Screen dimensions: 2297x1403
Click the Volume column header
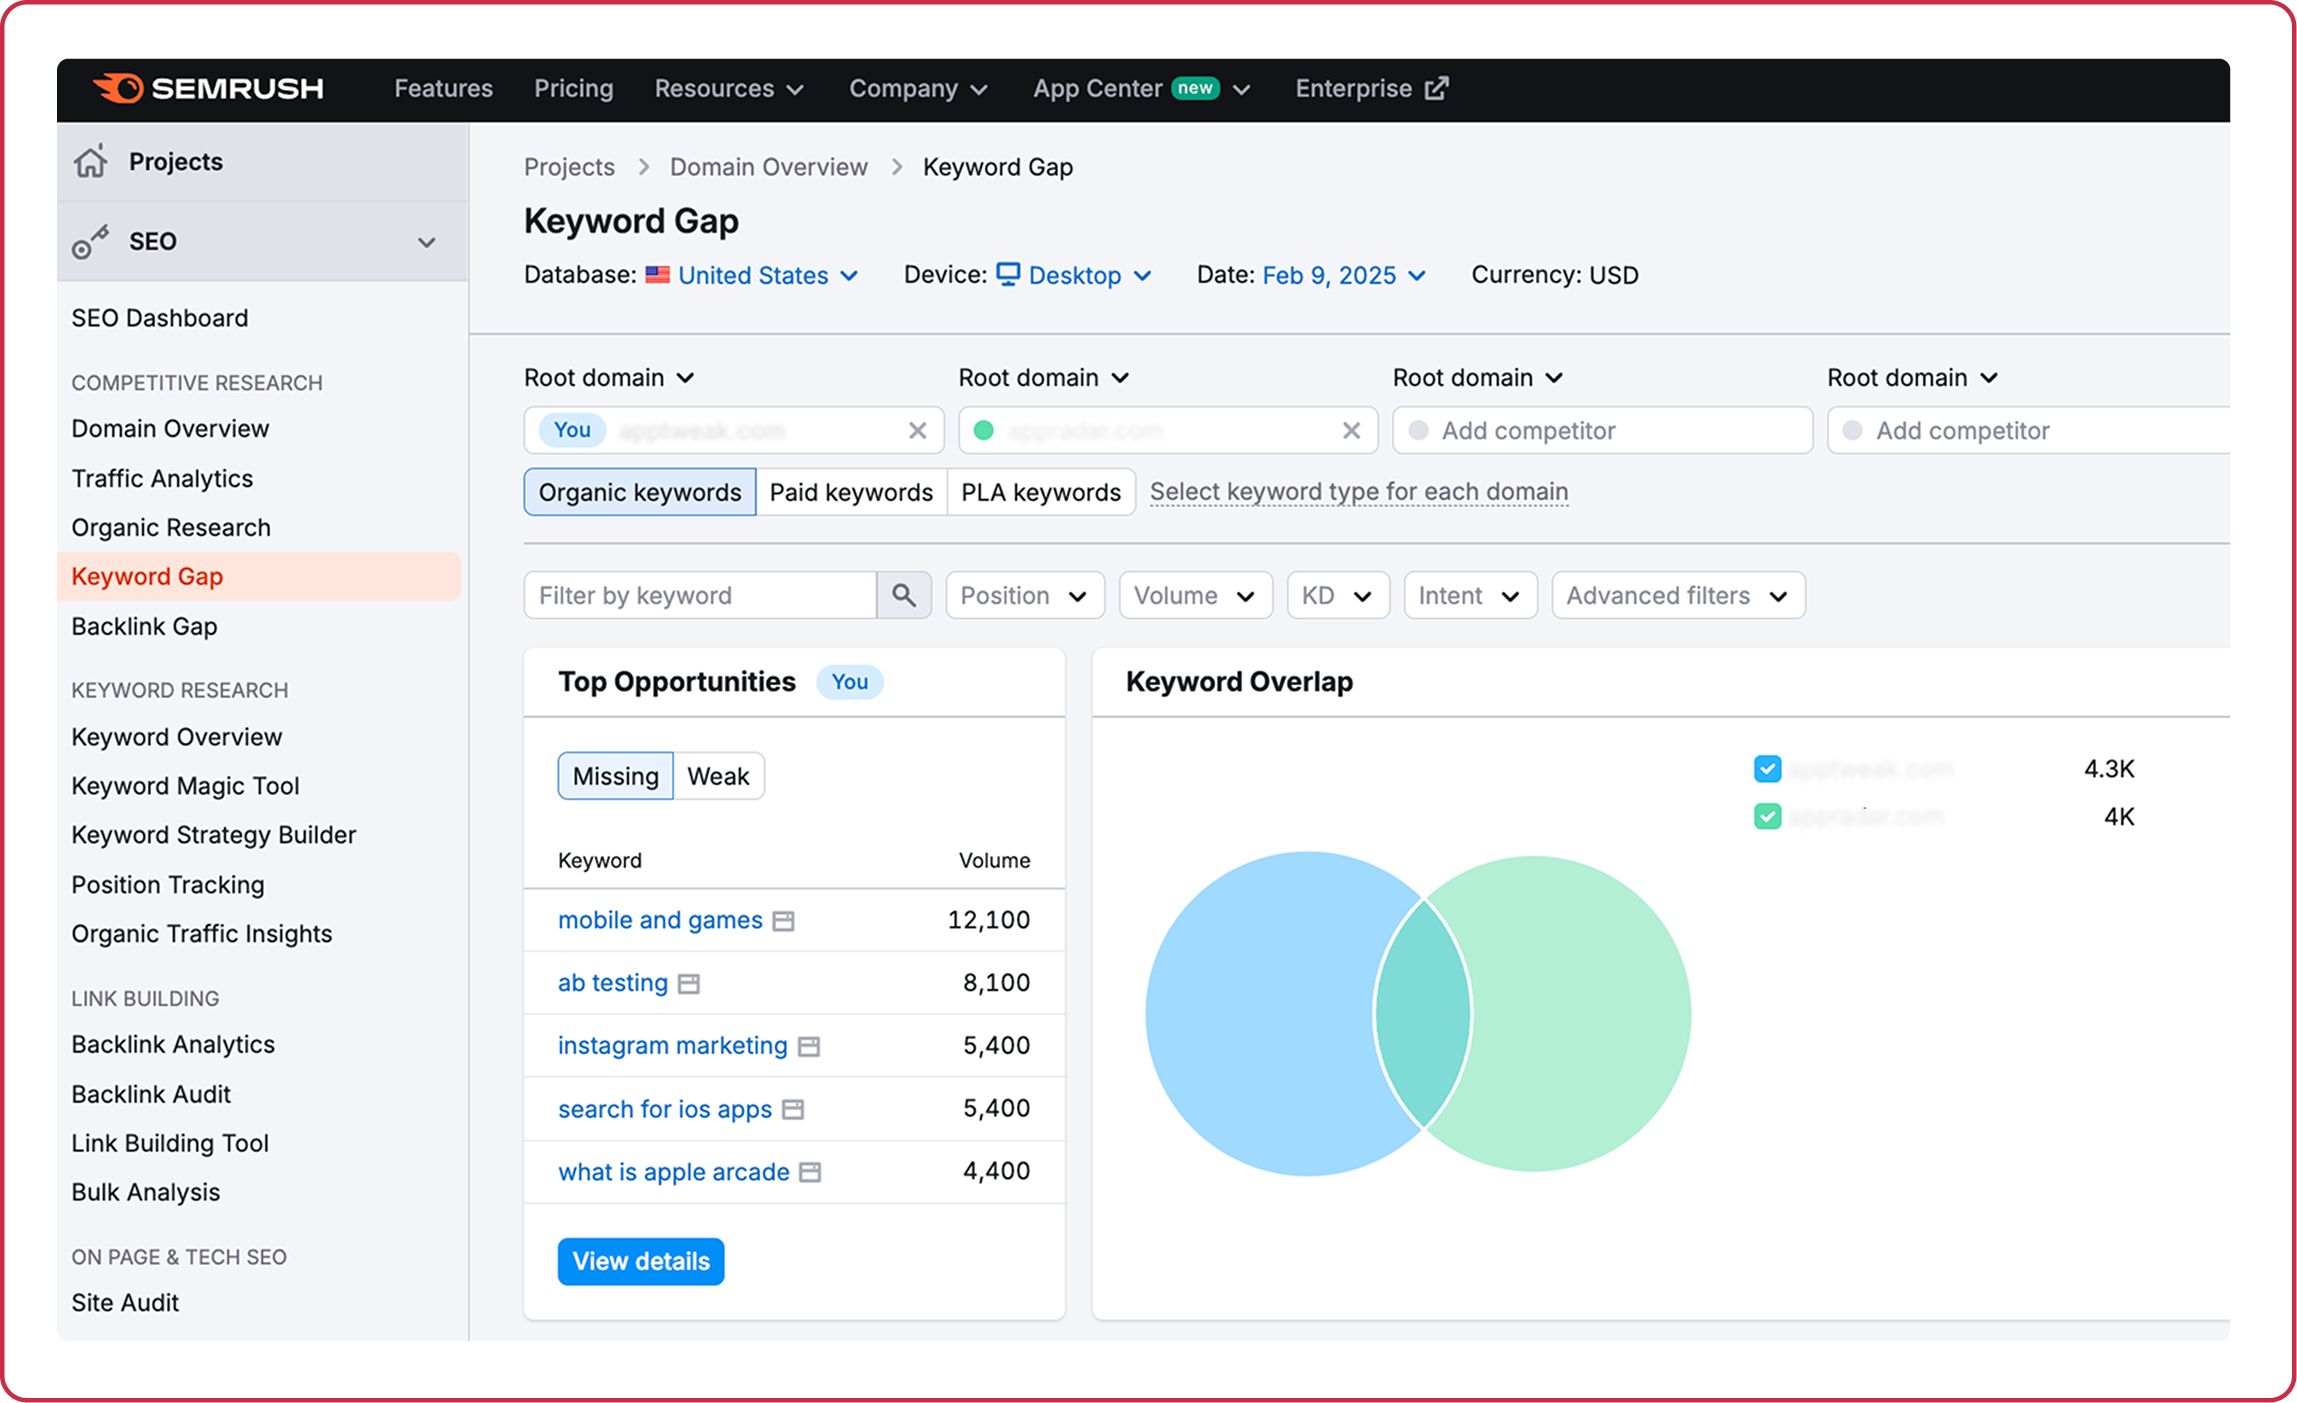pyautogui.click(x=994, y=861)
